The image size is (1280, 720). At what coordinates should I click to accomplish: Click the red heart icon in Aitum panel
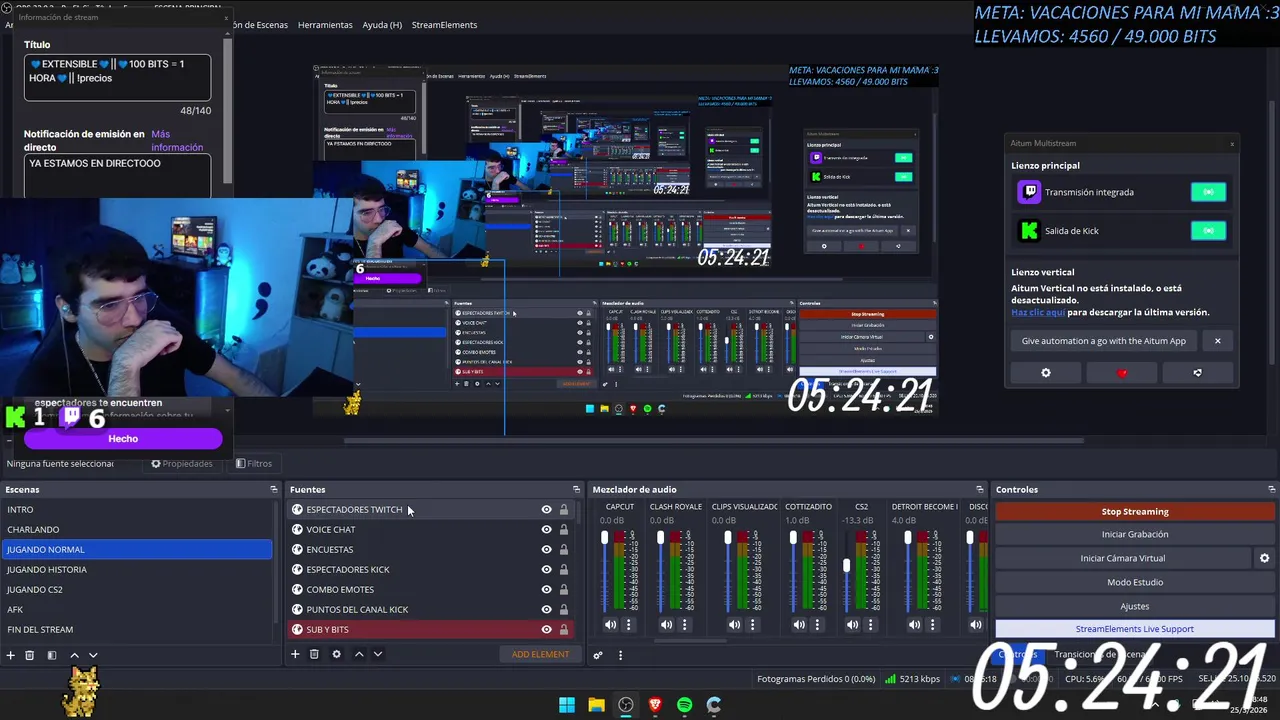(x=1122, y=373)
